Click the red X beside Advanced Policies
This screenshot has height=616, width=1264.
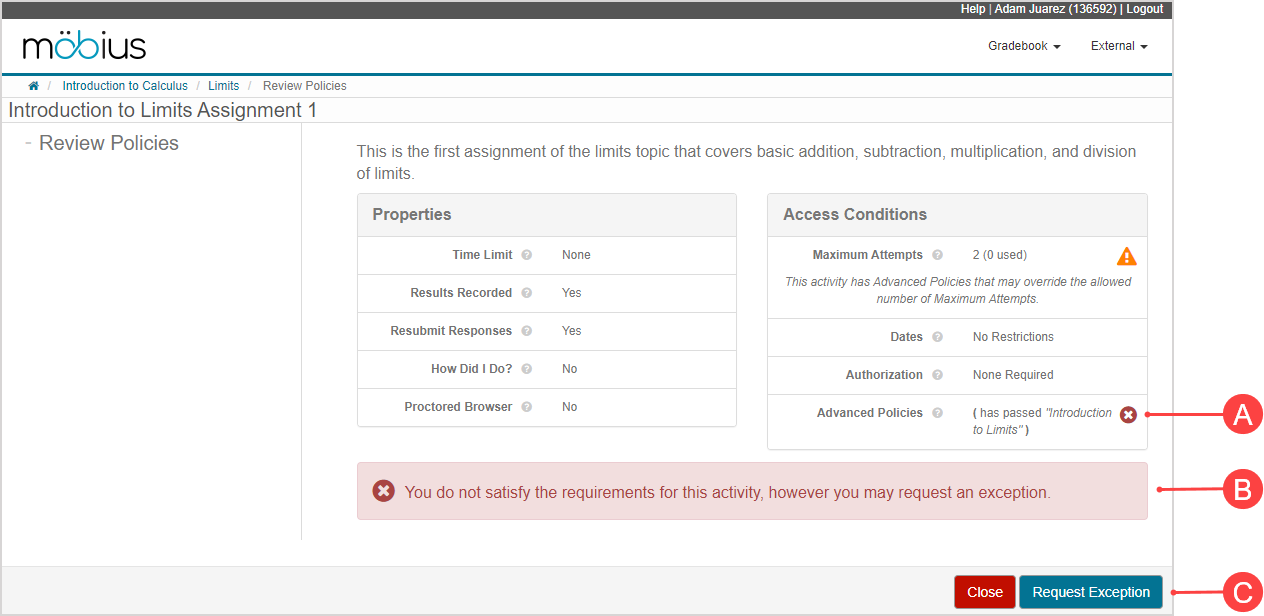point(1128,414)
